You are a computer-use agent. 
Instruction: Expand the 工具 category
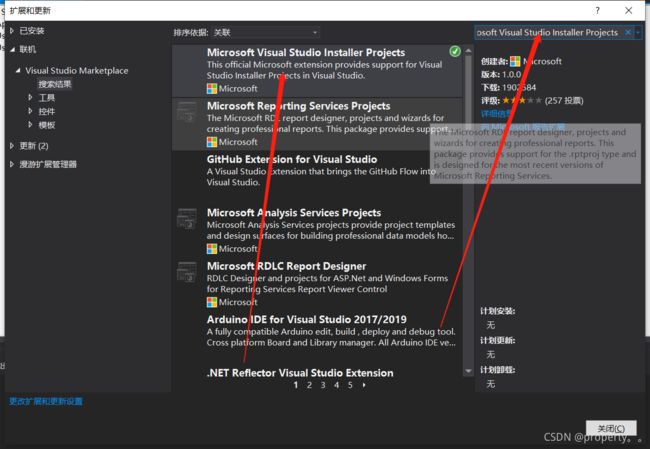(x=32, y=98)
